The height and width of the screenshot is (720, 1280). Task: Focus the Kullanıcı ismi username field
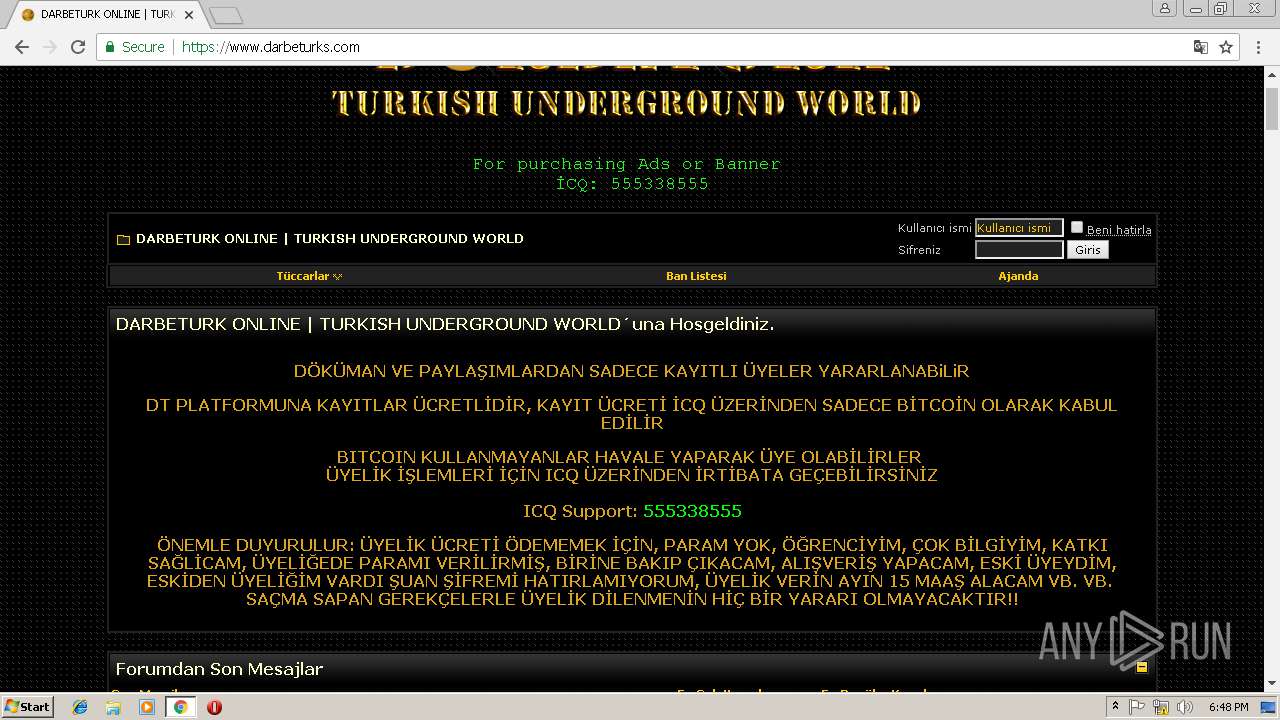click(1019, 228)
